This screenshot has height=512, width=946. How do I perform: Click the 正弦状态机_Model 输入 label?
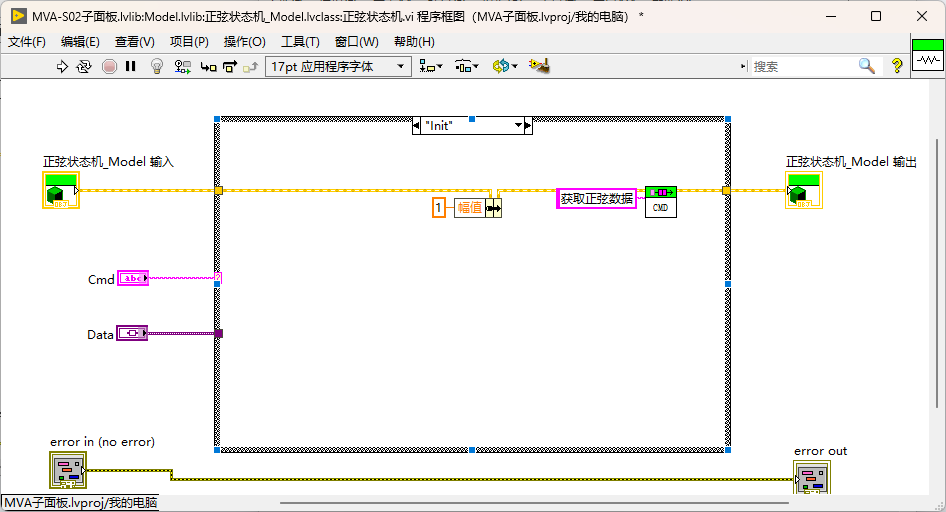point(108,162)
